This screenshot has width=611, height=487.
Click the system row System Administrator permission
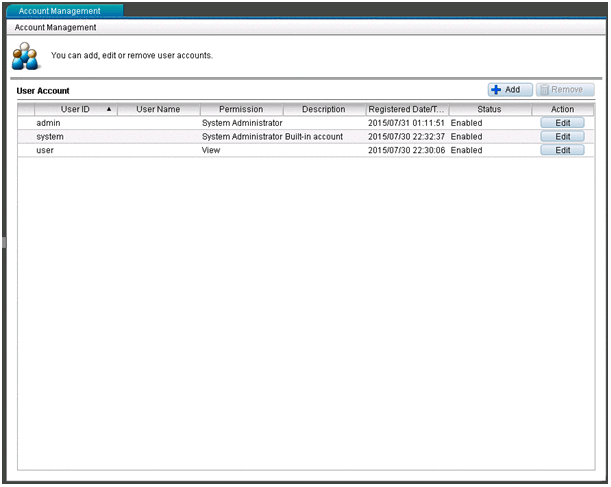pyautogui.click(x=242, y=137)
